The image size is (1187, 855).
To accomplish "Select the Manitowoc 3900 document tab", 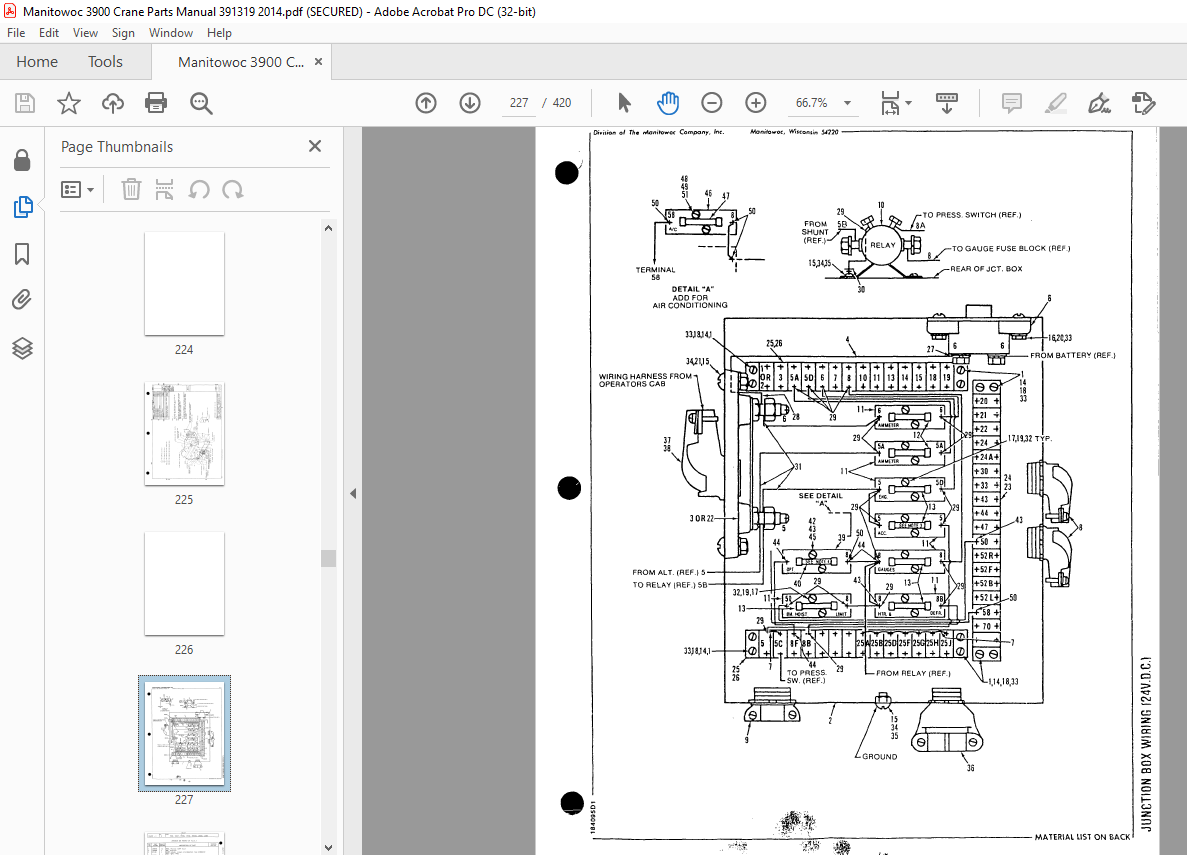I will (241, 62).
